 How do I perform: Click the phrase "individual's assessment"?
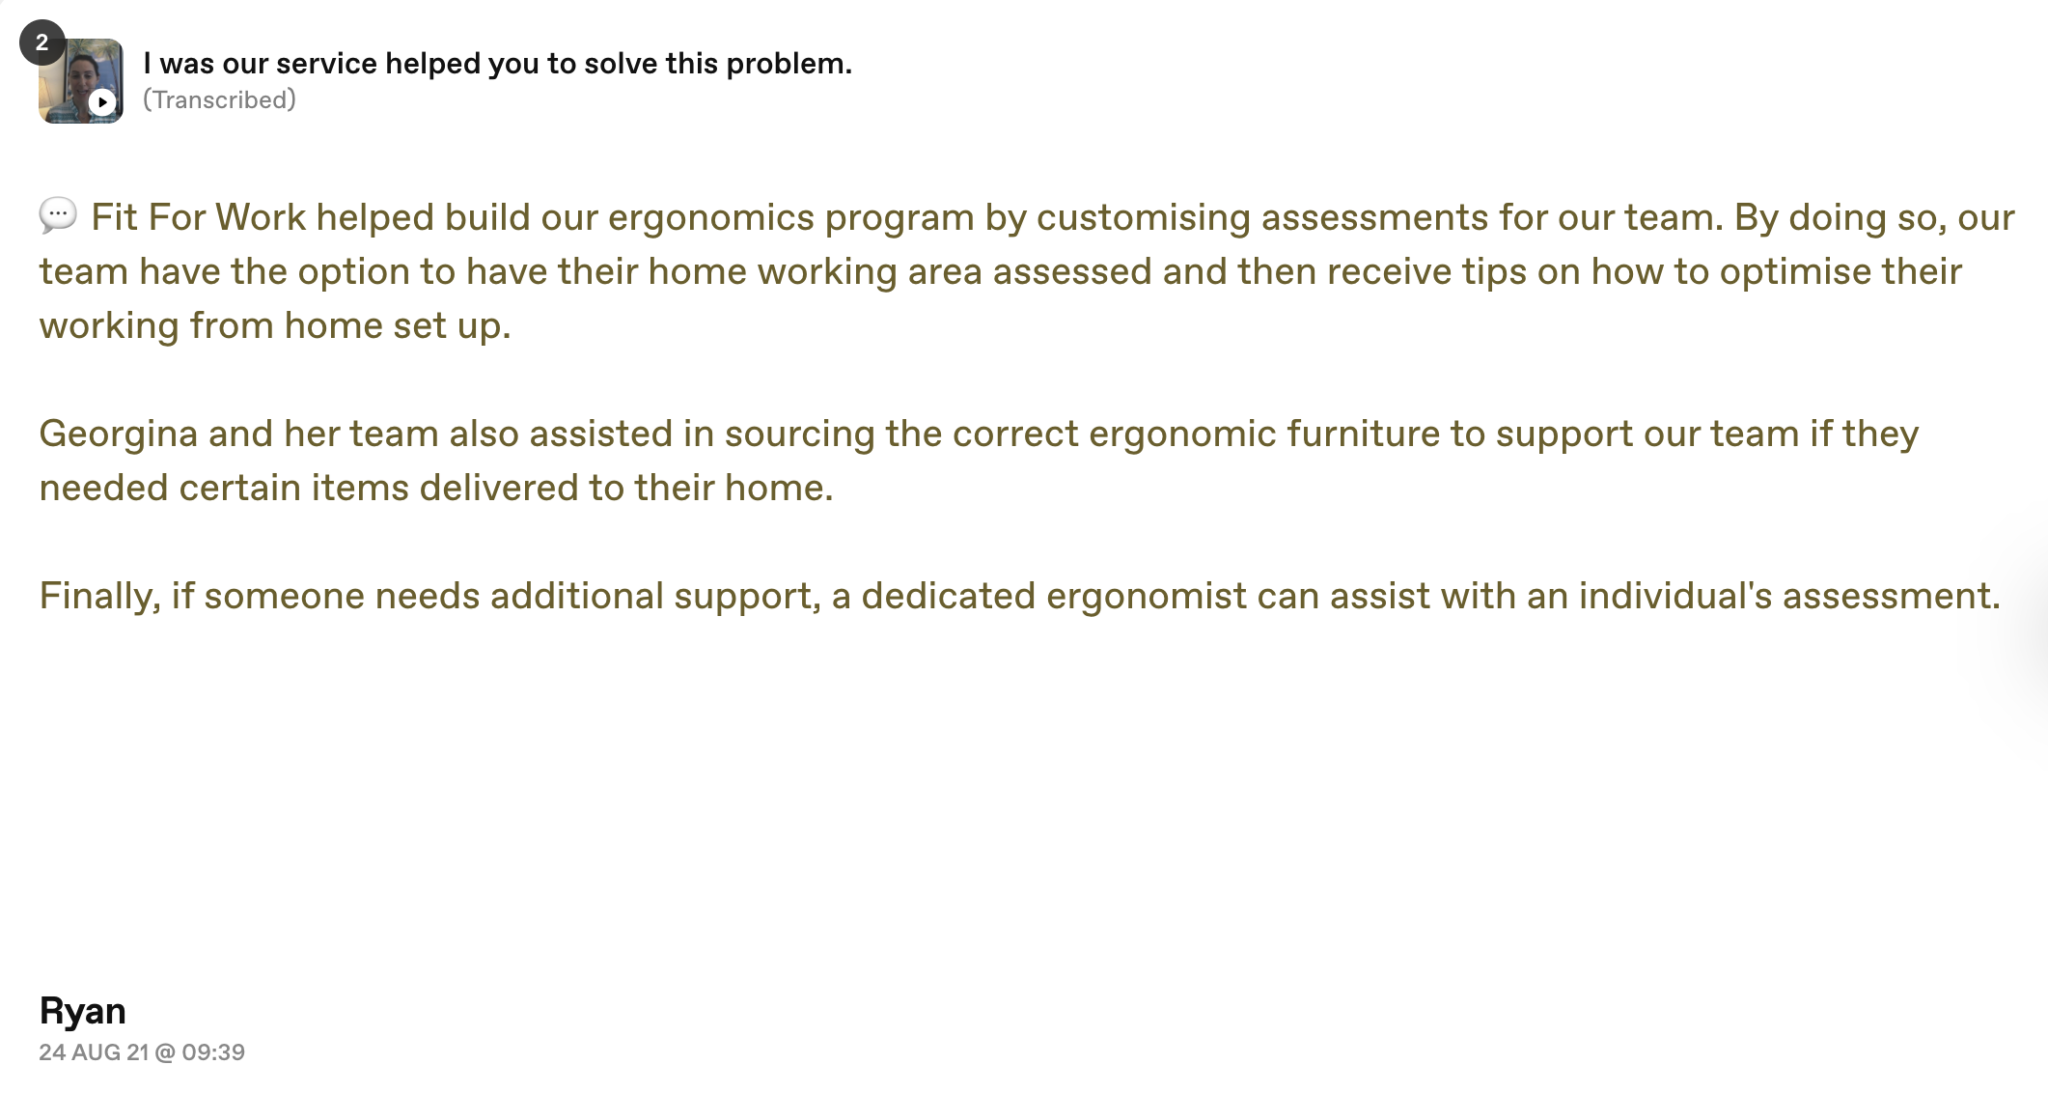point(1790,596)
